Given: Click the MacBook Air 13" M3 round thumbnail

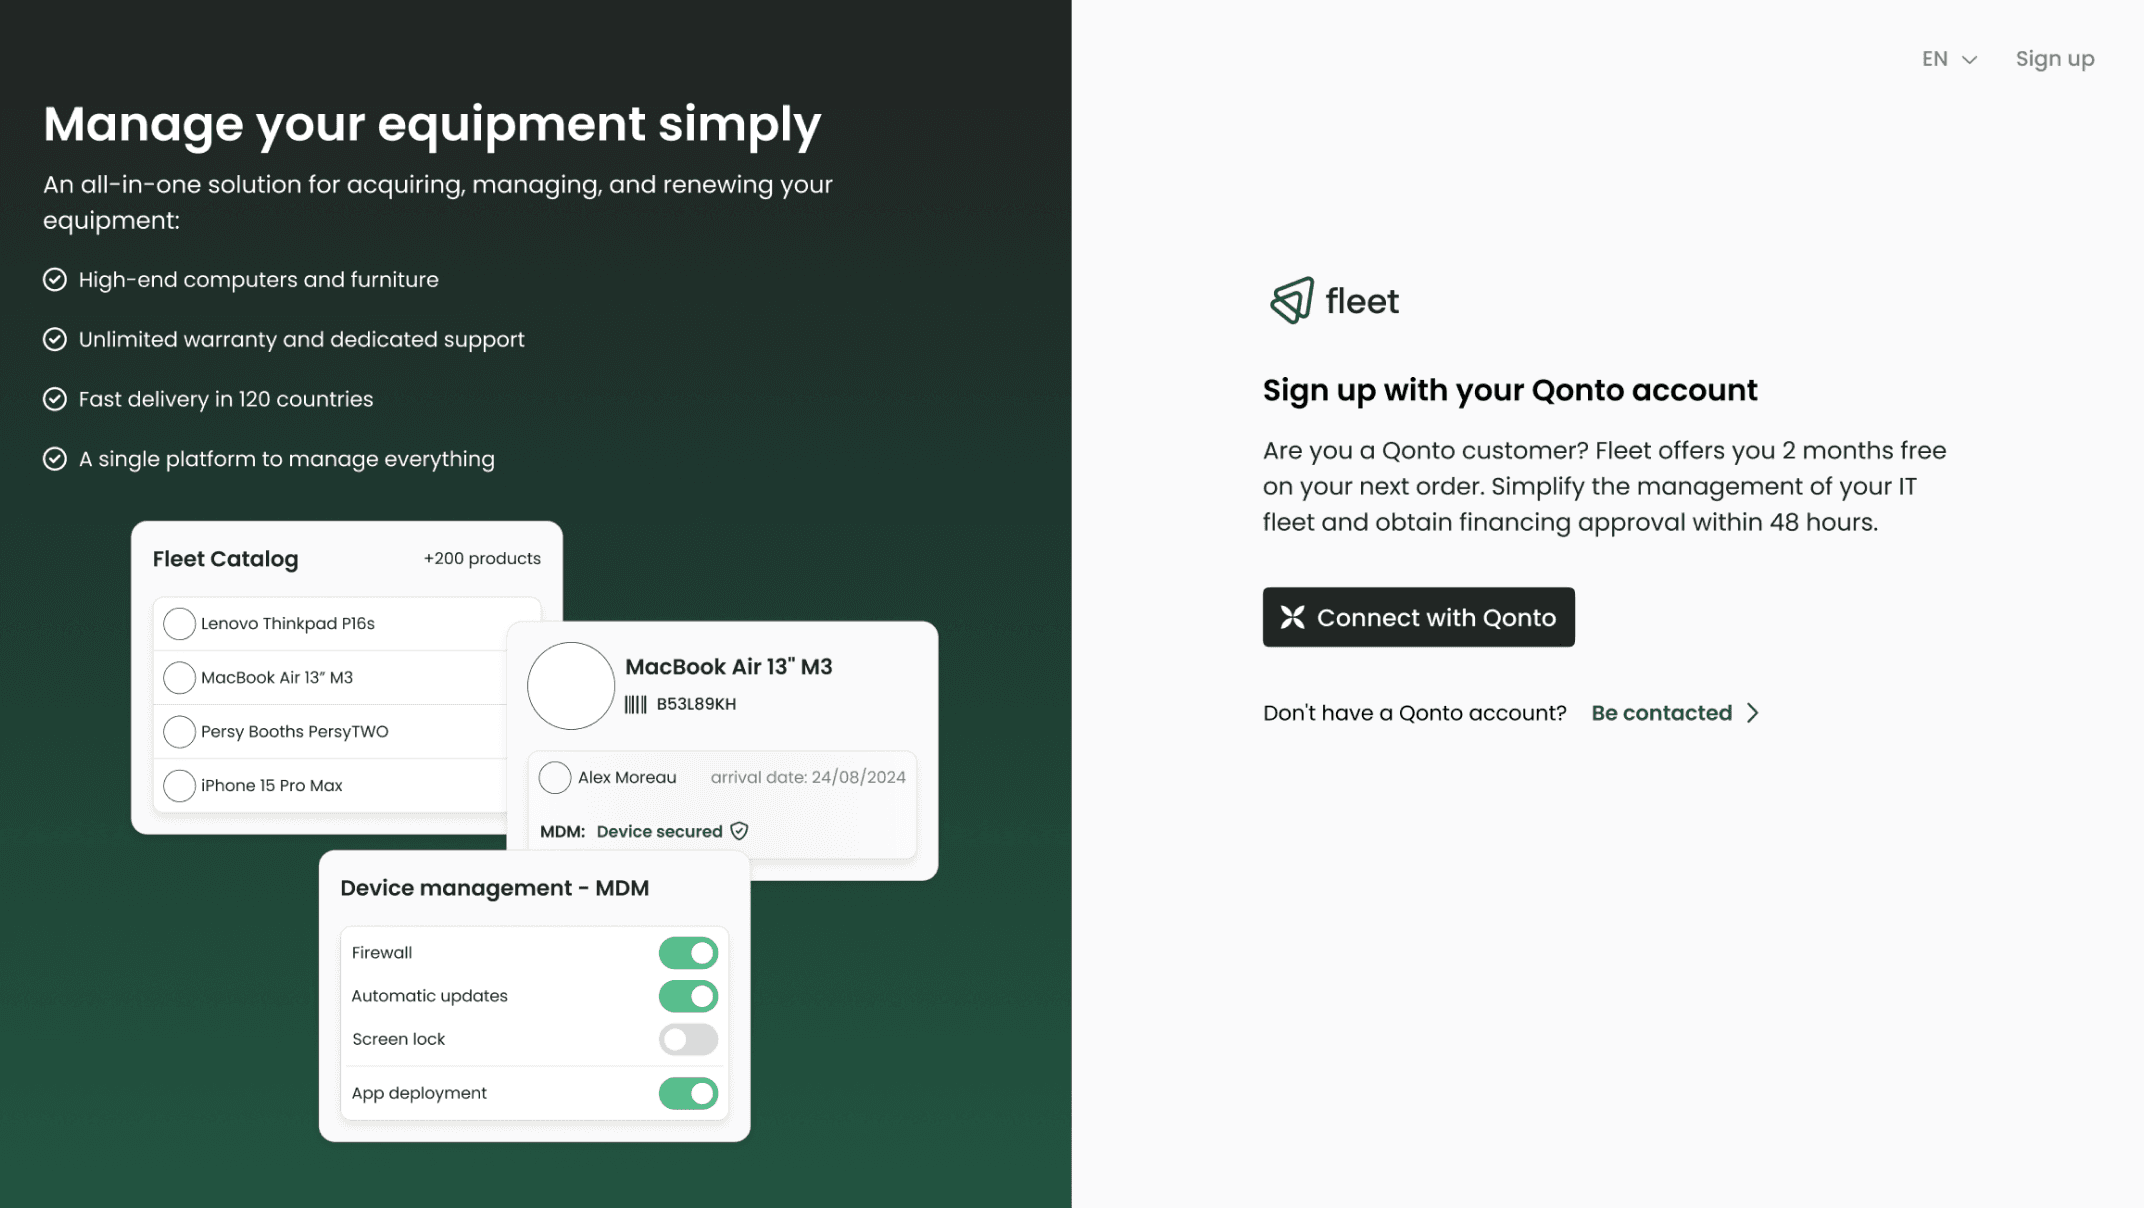Looking at the screenshot, I should (571, 686).
